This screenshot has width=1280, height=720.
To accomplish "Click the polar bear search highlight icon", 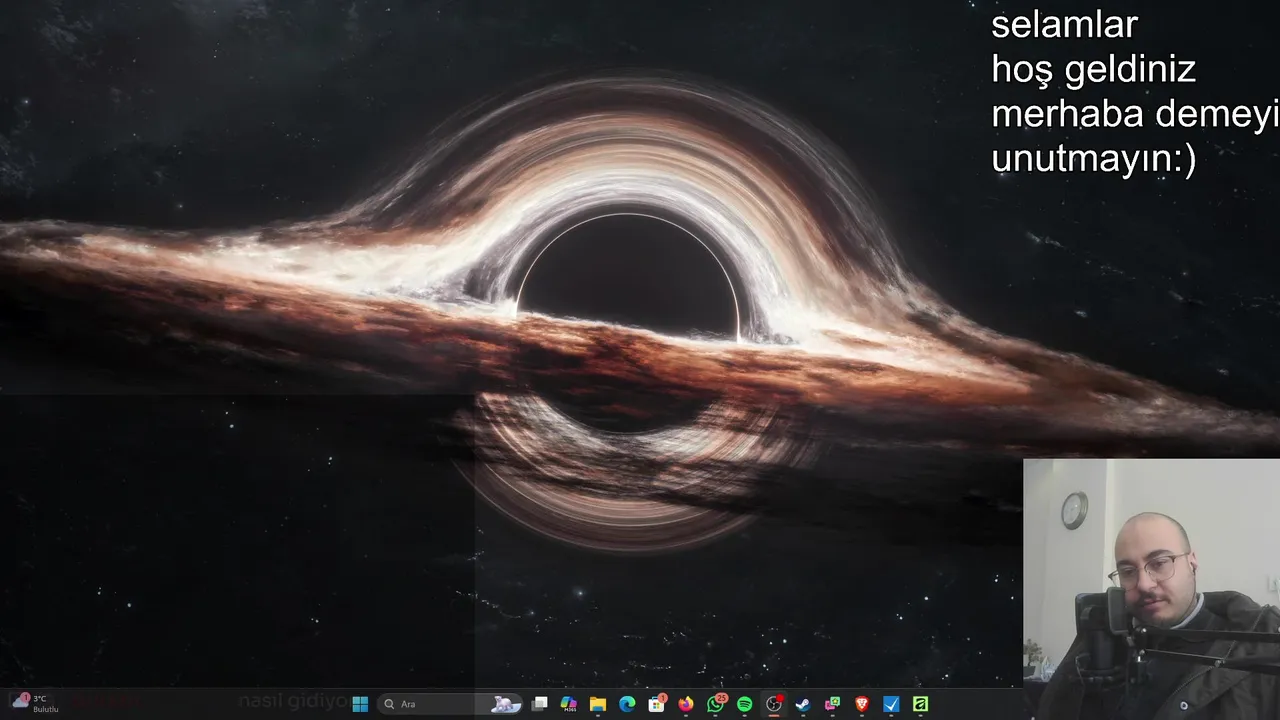I will [x=507, y=704].
